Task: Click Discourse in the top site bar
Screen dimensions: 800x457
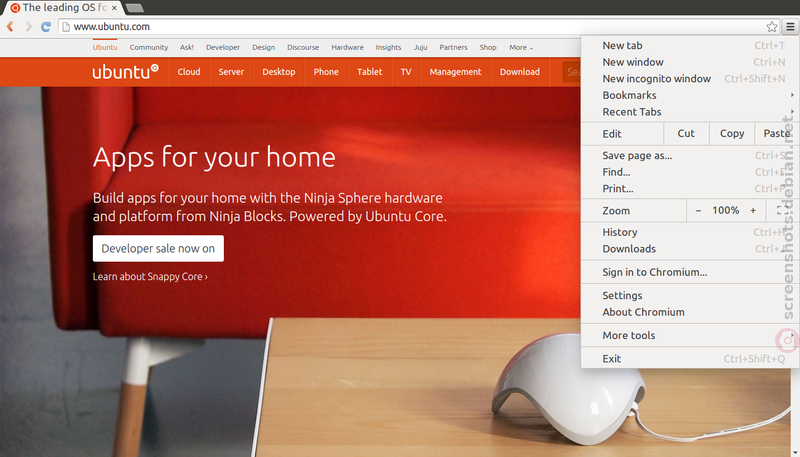Action: [303, 47]
